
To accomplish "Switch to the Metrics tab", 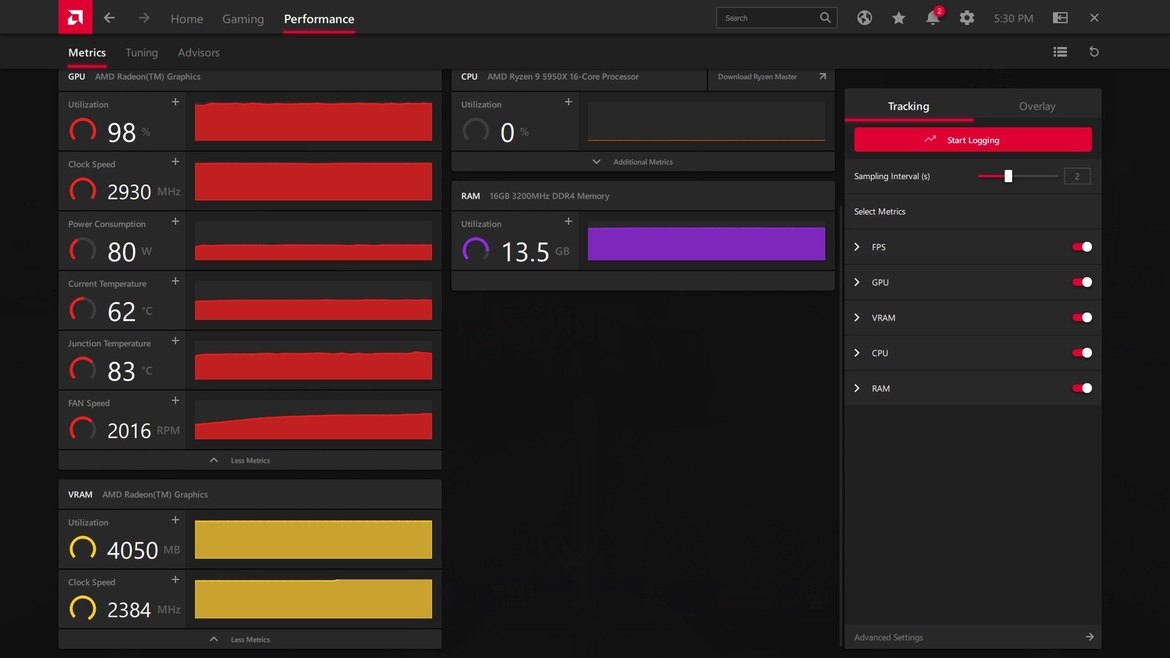I will (x=87, y=52).
